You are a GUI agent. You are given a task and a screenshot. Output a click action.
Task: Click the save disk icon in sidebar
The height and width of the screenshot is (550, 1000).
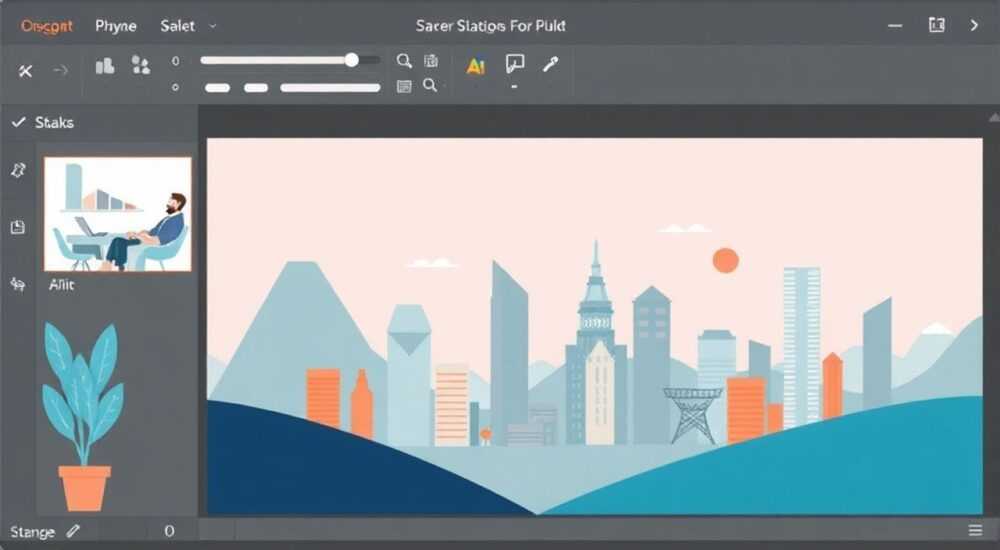18,227
